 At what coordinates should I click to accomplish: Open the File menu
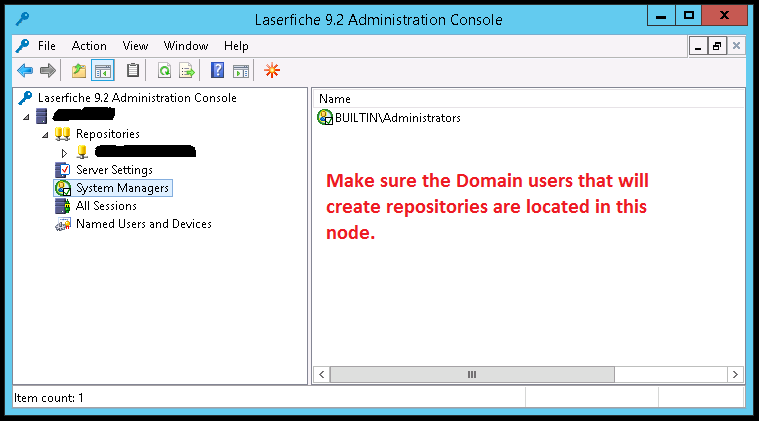pyautogui.click(x=46, y=46)
